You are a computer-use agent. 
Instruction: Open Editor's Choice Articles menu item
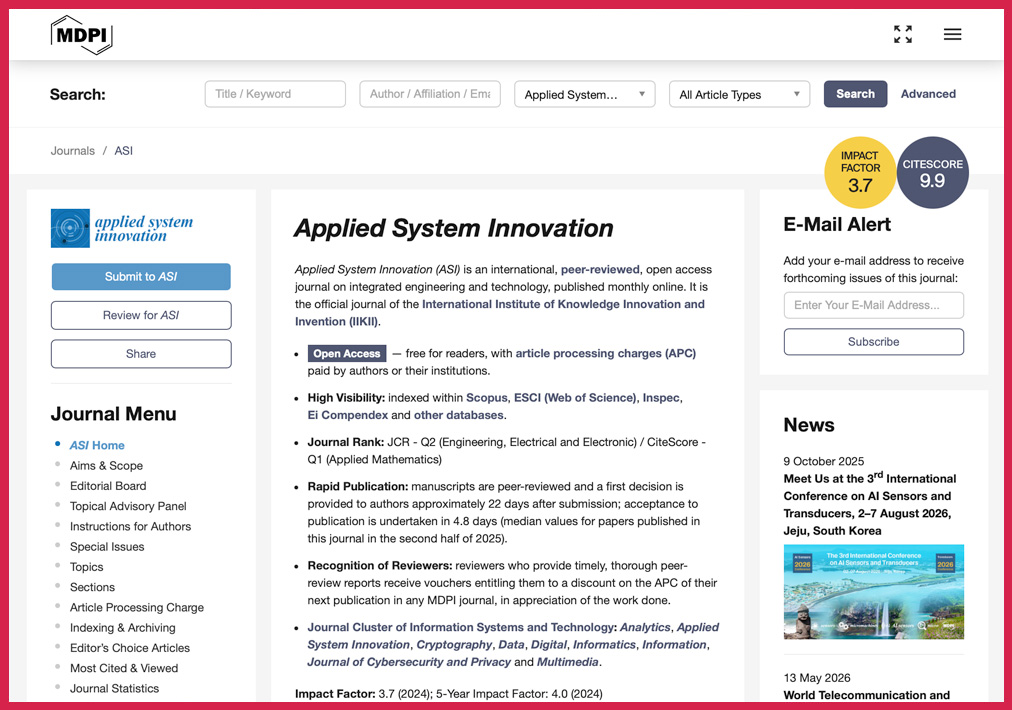130,648
